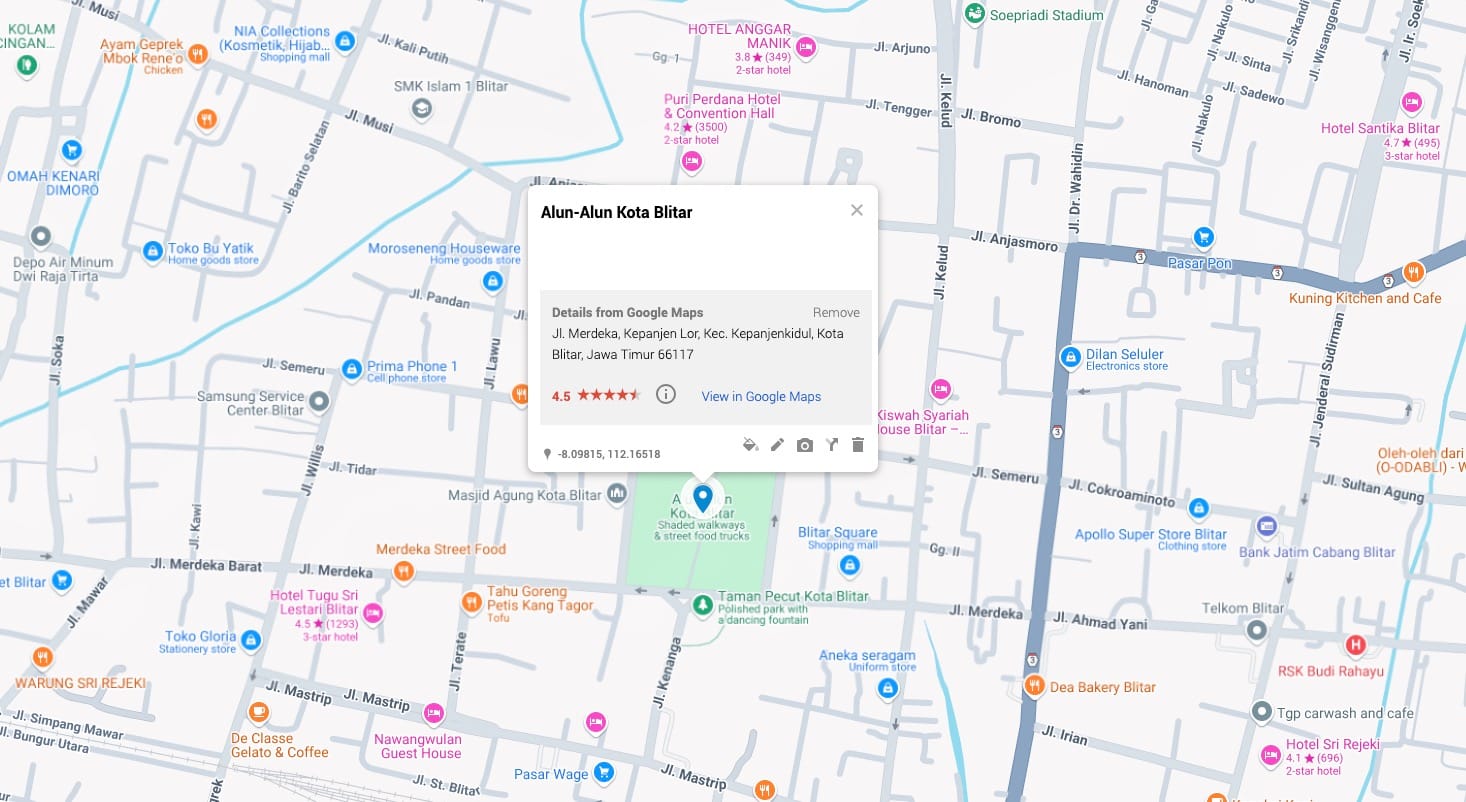1466x802 pixels.
Task: Click Puri Perdana Hotel marker icon
Action: coord(690,161)
